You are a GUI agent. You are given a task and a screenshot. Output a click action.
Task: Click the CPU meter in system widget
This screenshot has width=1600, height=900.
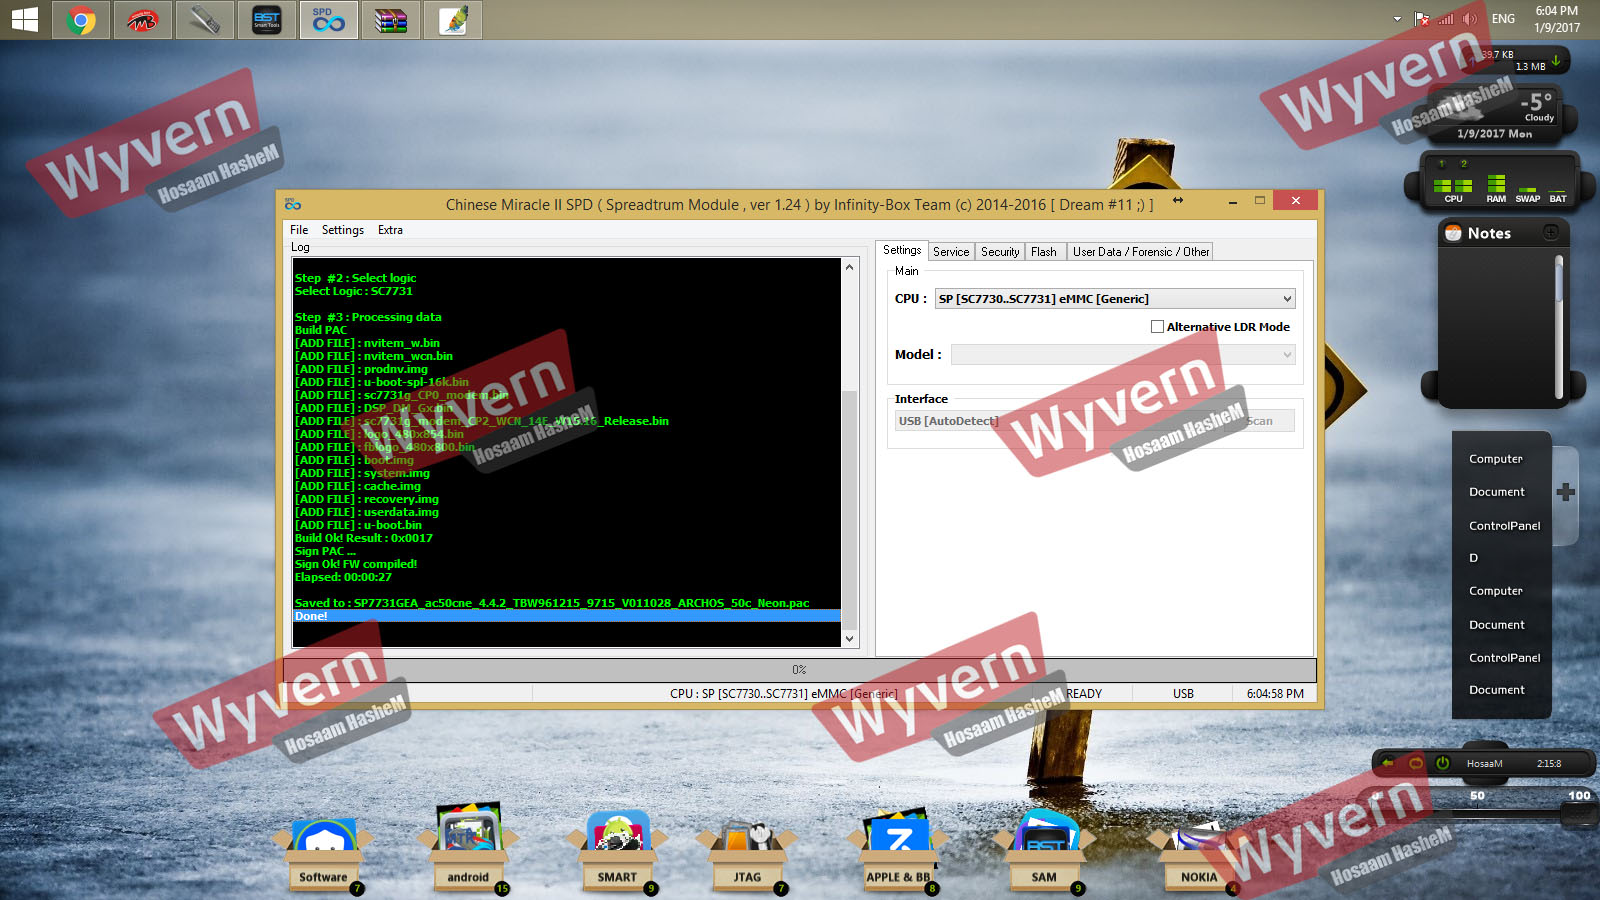pyautogui.click(x=1453, y=187)
